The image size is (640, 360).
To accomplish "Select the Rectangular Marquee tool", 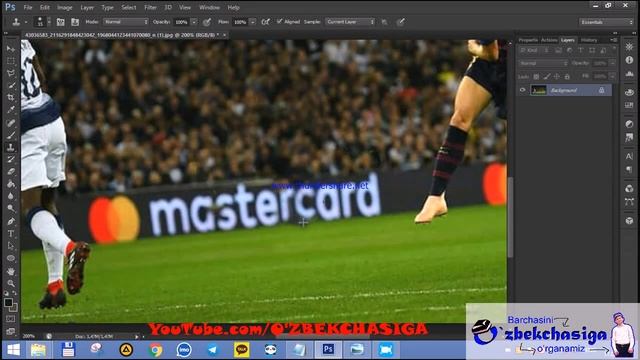I will 11,61.
